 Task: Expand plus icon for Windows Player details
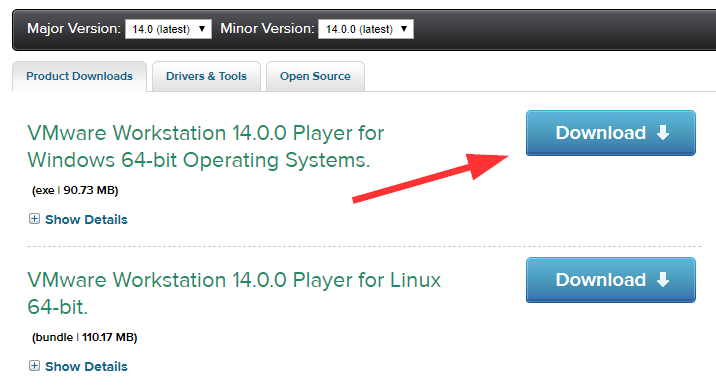pyautogui.click(x=34, y=219)
